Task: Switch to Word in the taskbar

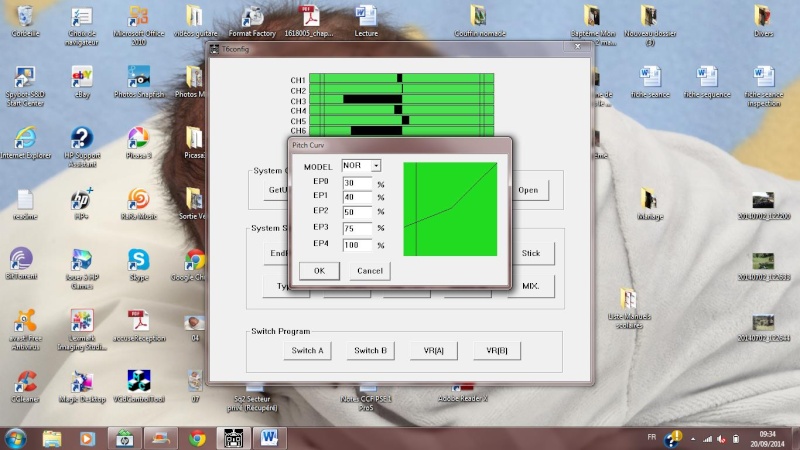Action: pos(269,438)
